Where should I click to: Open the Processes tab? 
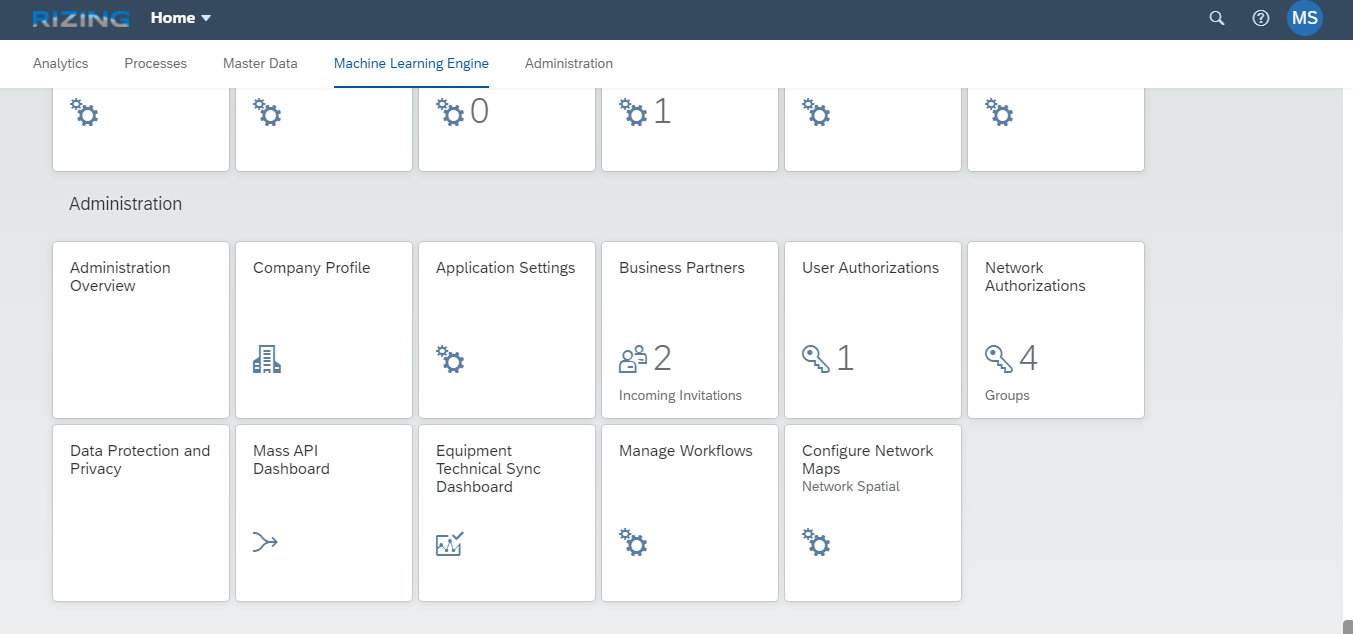pyautogui.click(x=156, y=63)
